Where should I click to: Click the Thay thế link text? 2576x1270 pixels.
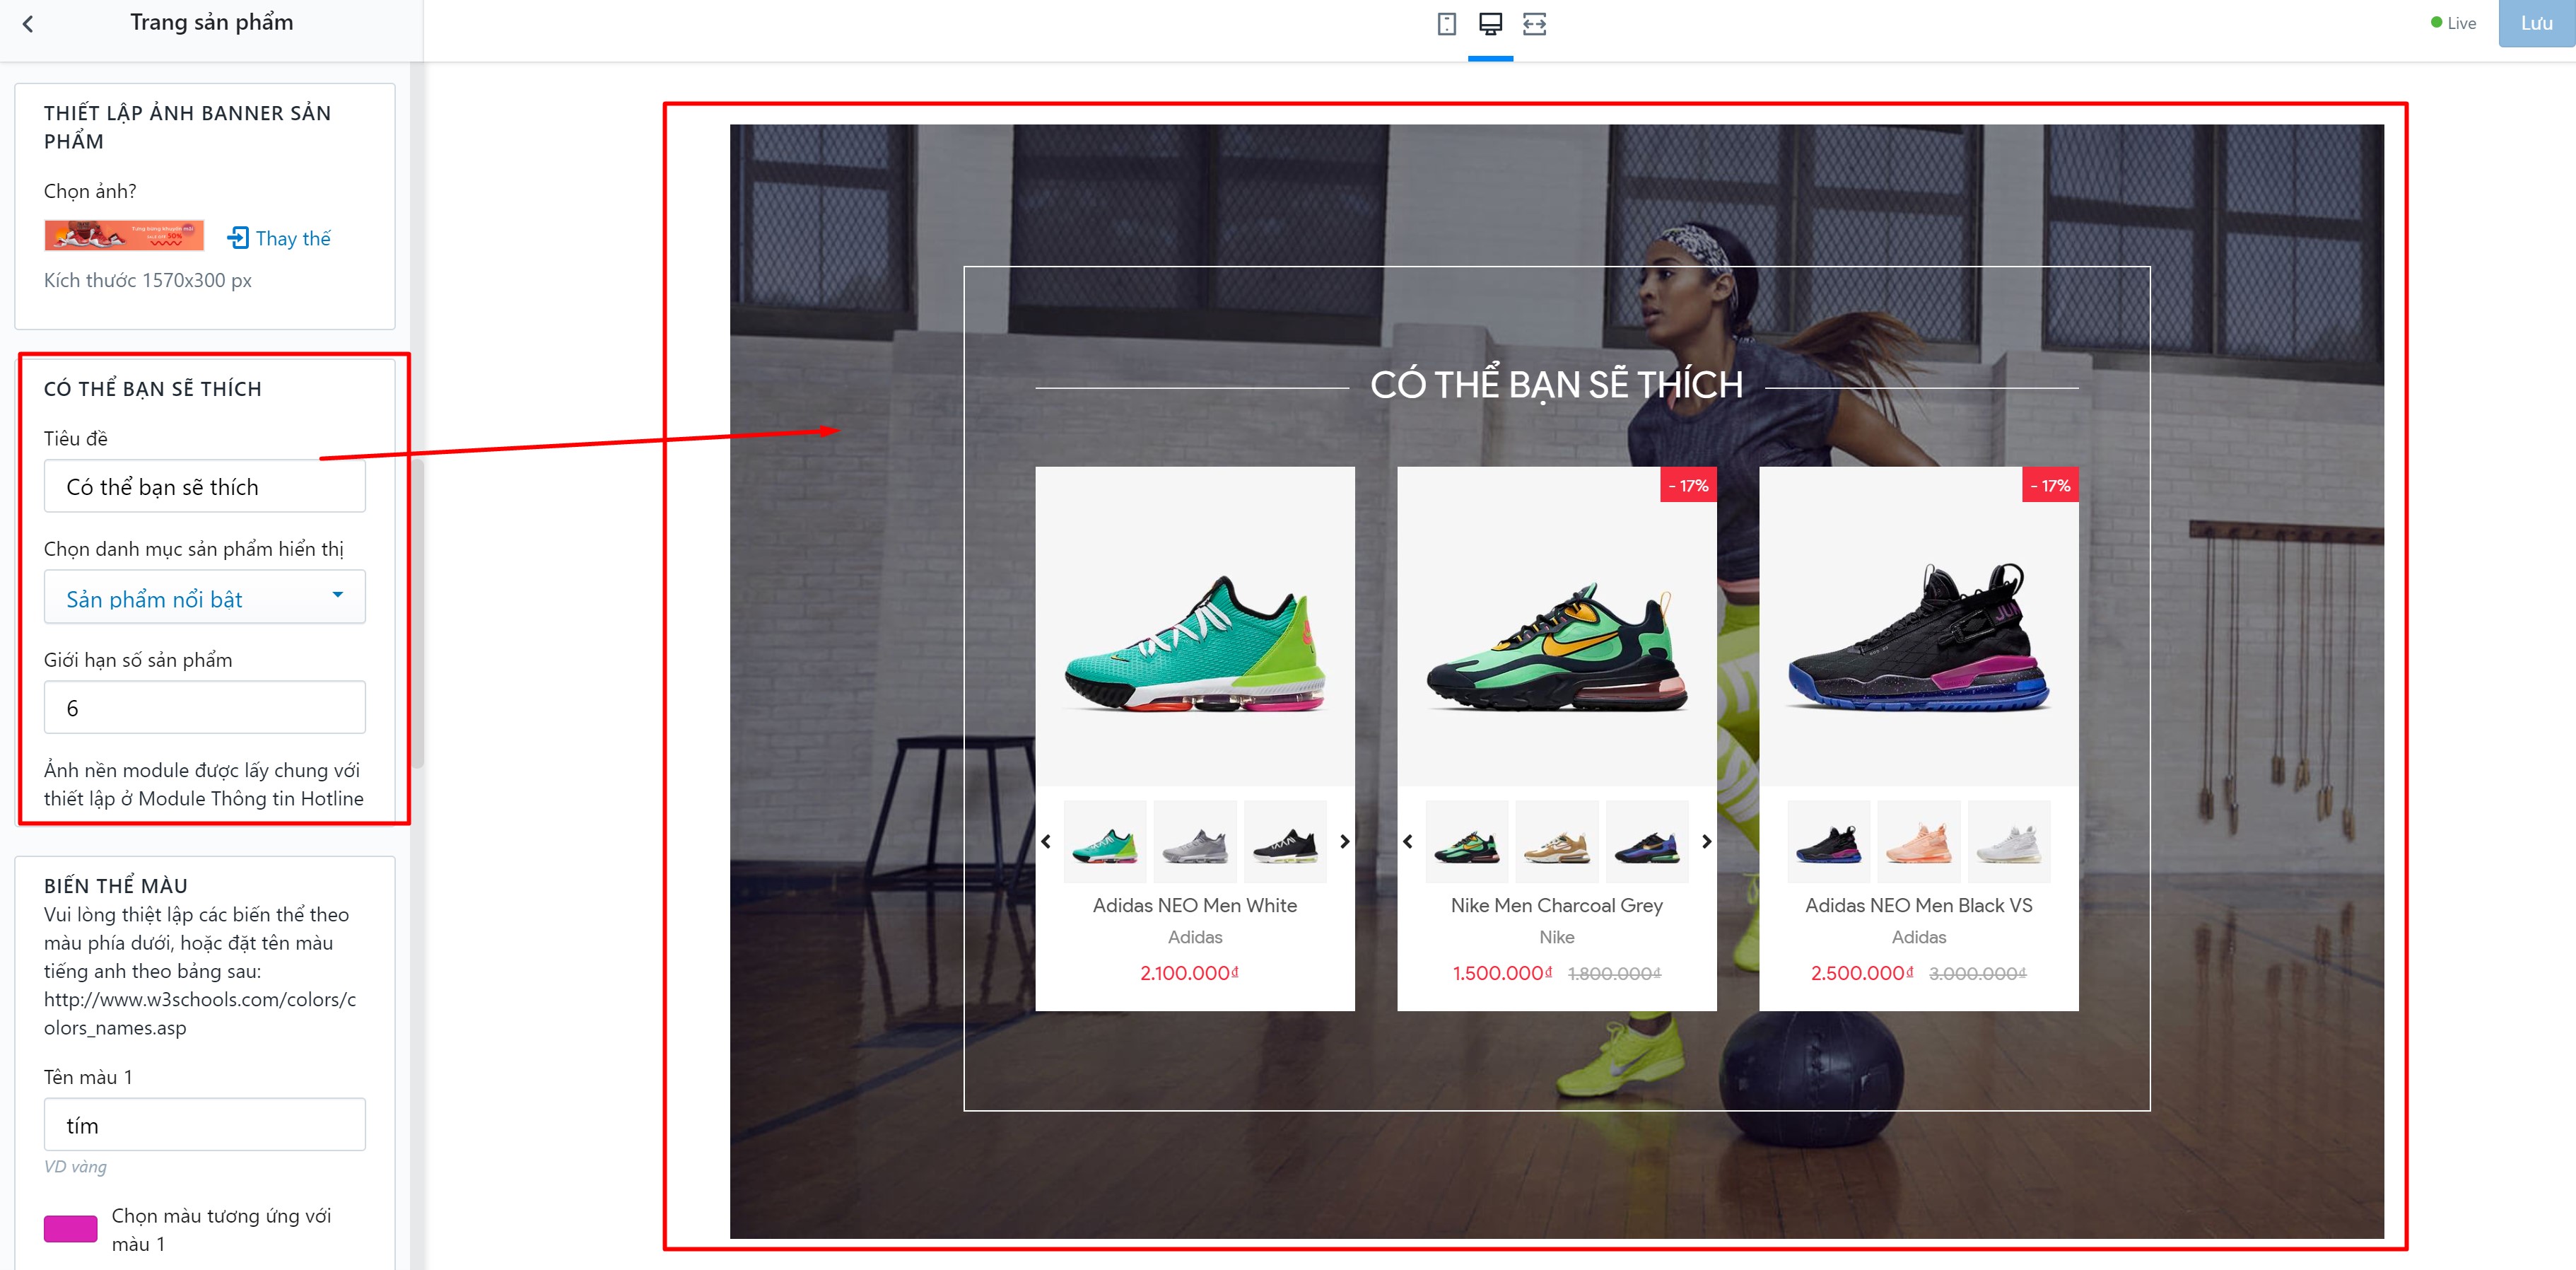click(293, 238)
